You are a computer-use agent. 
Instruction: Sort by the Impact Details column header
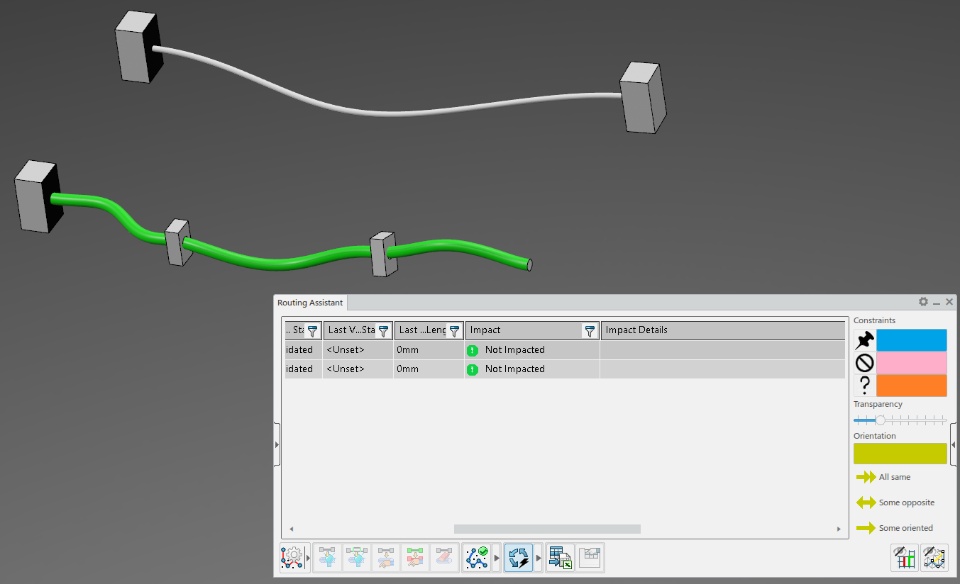(723, 330)
